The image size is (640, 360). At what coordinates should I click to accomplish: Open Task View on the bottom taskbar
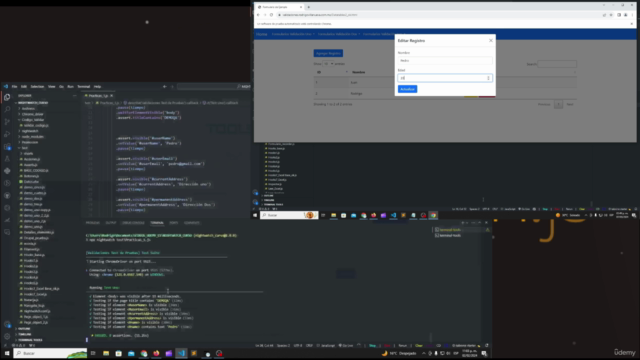tap(93, 353)
